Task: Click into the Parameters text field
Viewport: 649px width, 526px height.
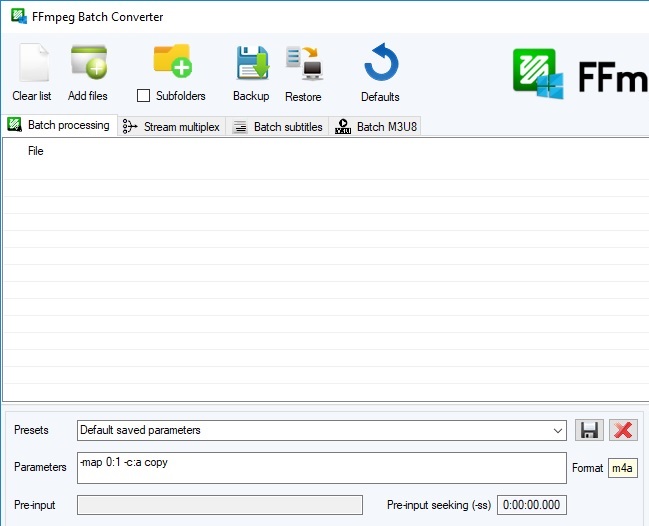Action: coord(322,468)
